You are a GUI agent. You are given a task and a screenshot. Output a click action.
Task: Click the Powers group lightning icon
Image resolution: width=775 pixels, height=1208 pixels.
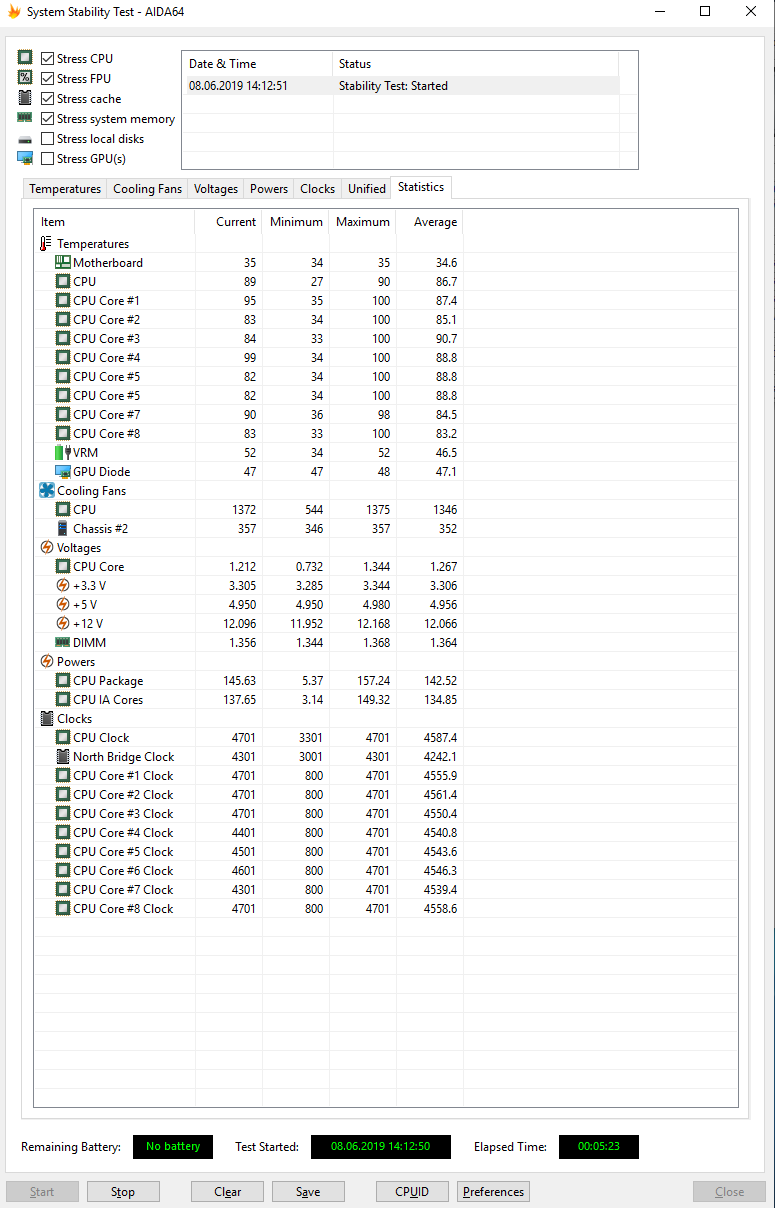click(x=46, y=662)
